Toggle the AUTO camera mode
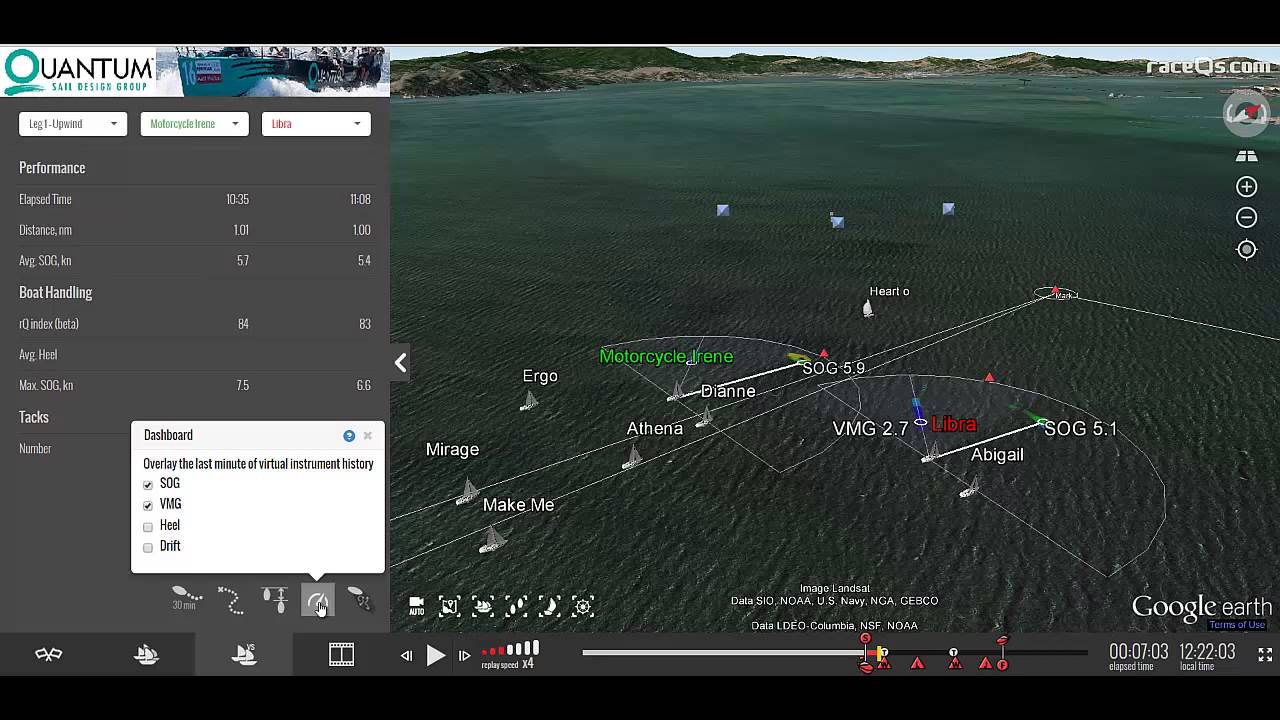Image resolution: width=1280 pixels, height=720 pixels. point(416,606)
